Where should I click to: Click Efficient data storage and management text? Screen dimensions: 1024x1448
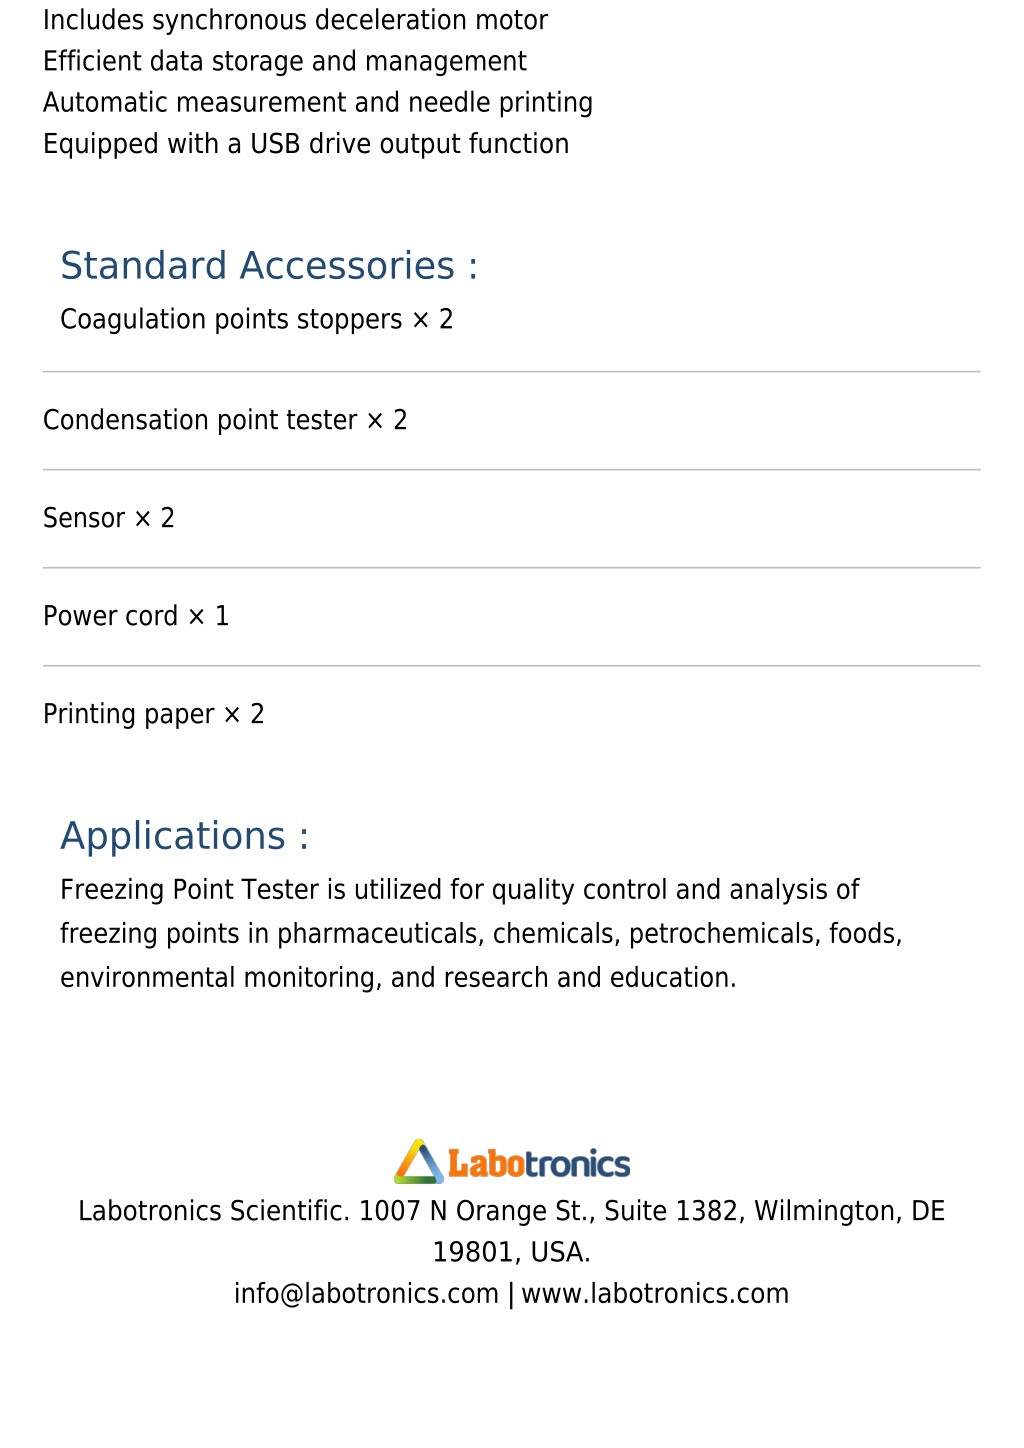click(x=285, y=61)
